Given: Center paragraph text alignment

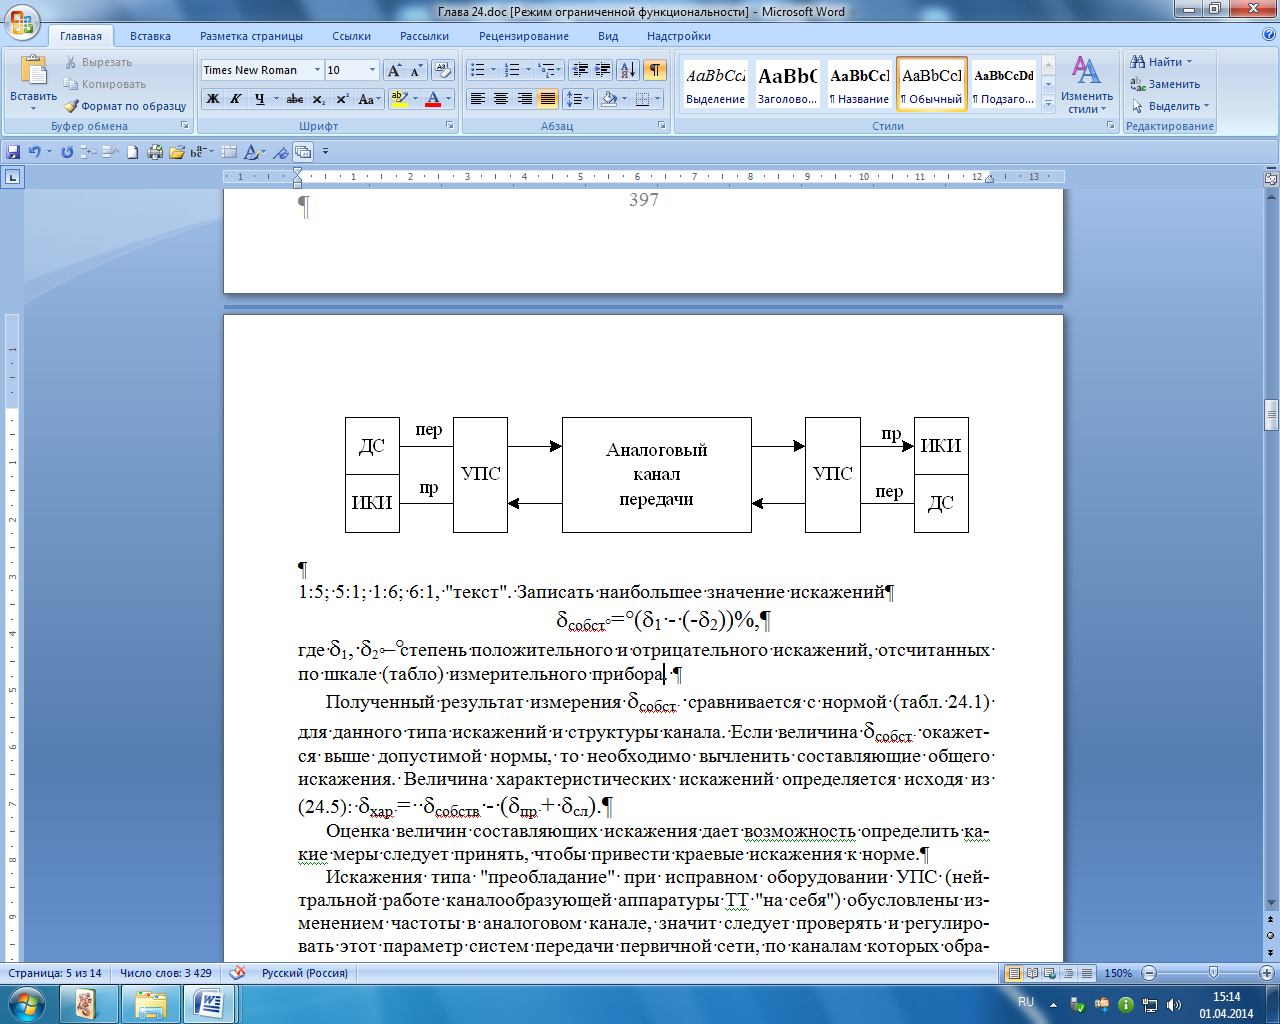Looking at the screenshot, I should coord(501,99).
